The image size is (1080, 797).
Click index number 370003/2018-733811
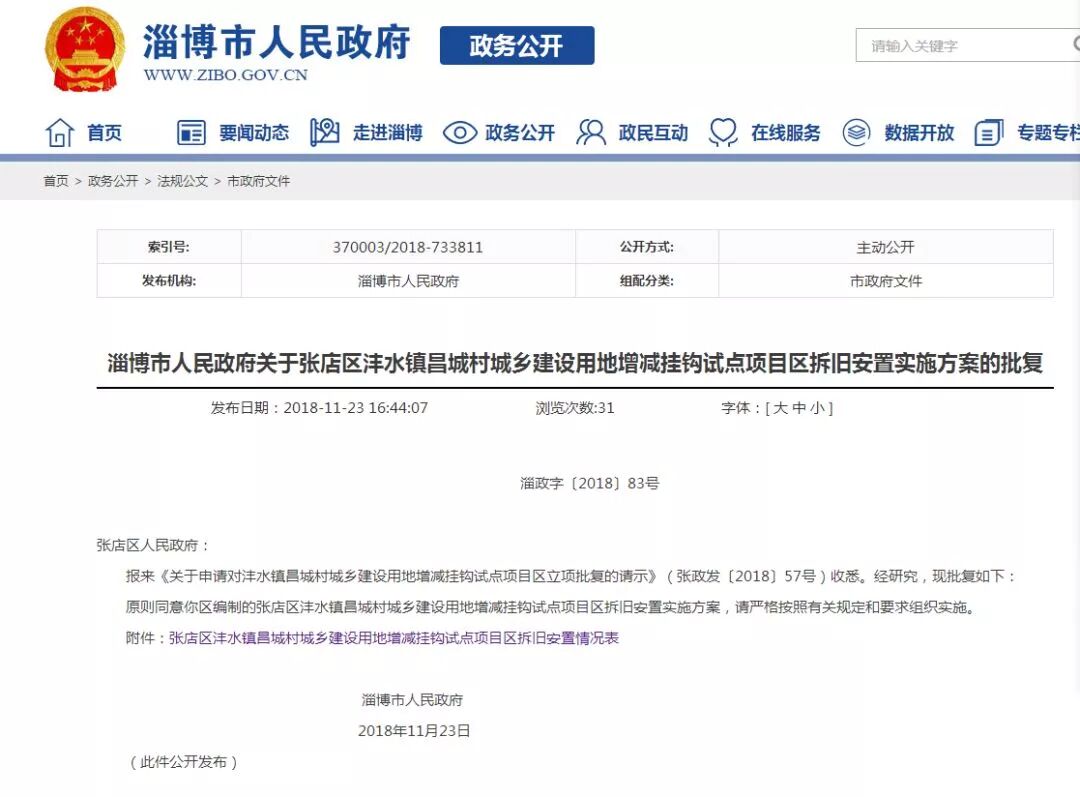pyautogui.click(x=408, y=247)
